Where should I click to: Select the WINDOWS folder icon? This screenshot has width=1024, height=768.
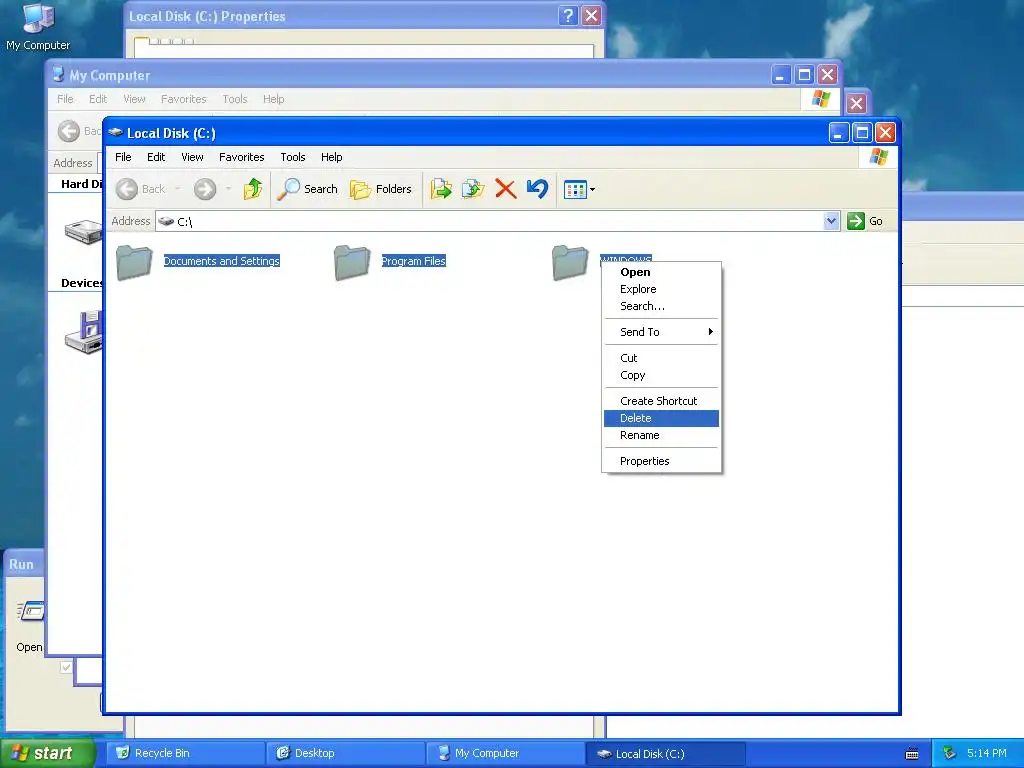[x=570, y=263]
